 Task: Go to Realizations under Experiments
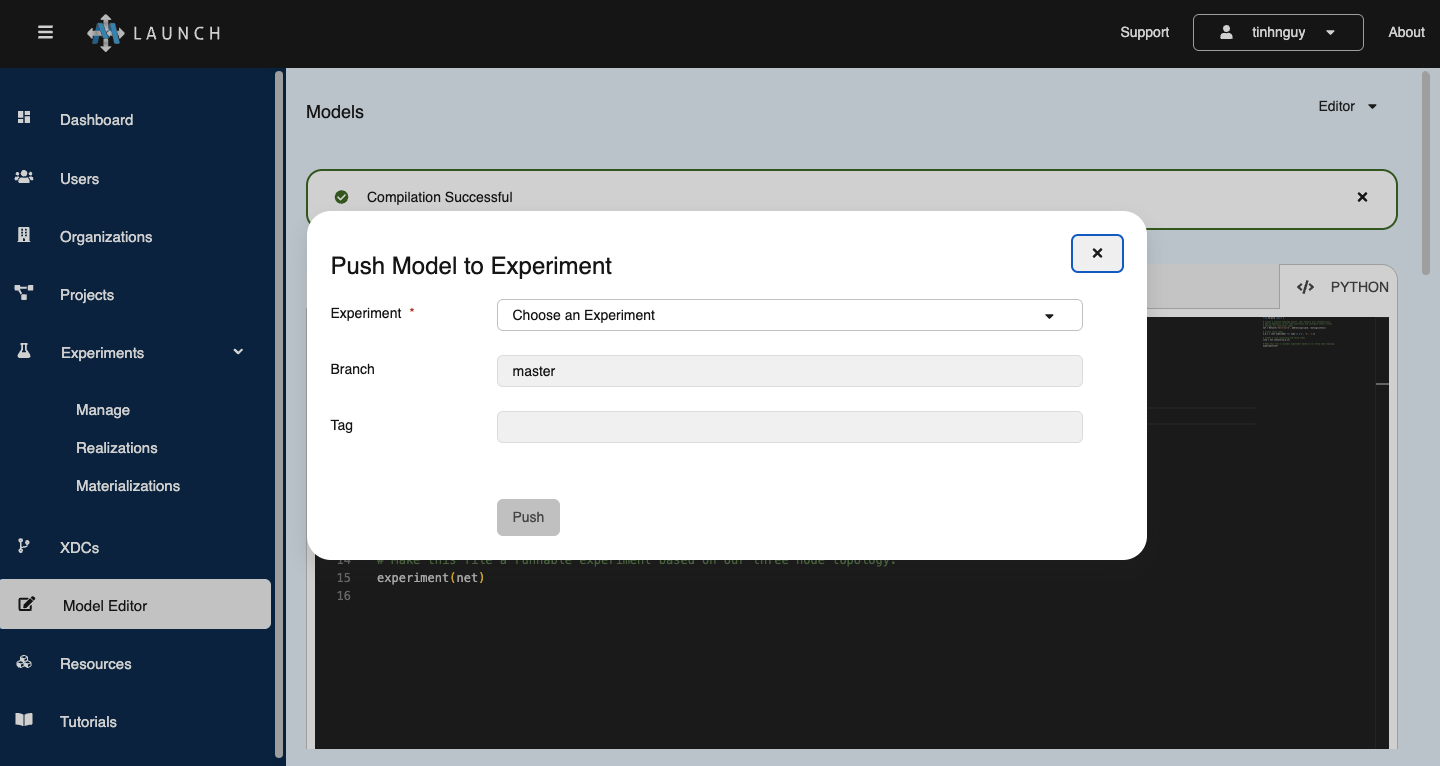coord(117,448)
